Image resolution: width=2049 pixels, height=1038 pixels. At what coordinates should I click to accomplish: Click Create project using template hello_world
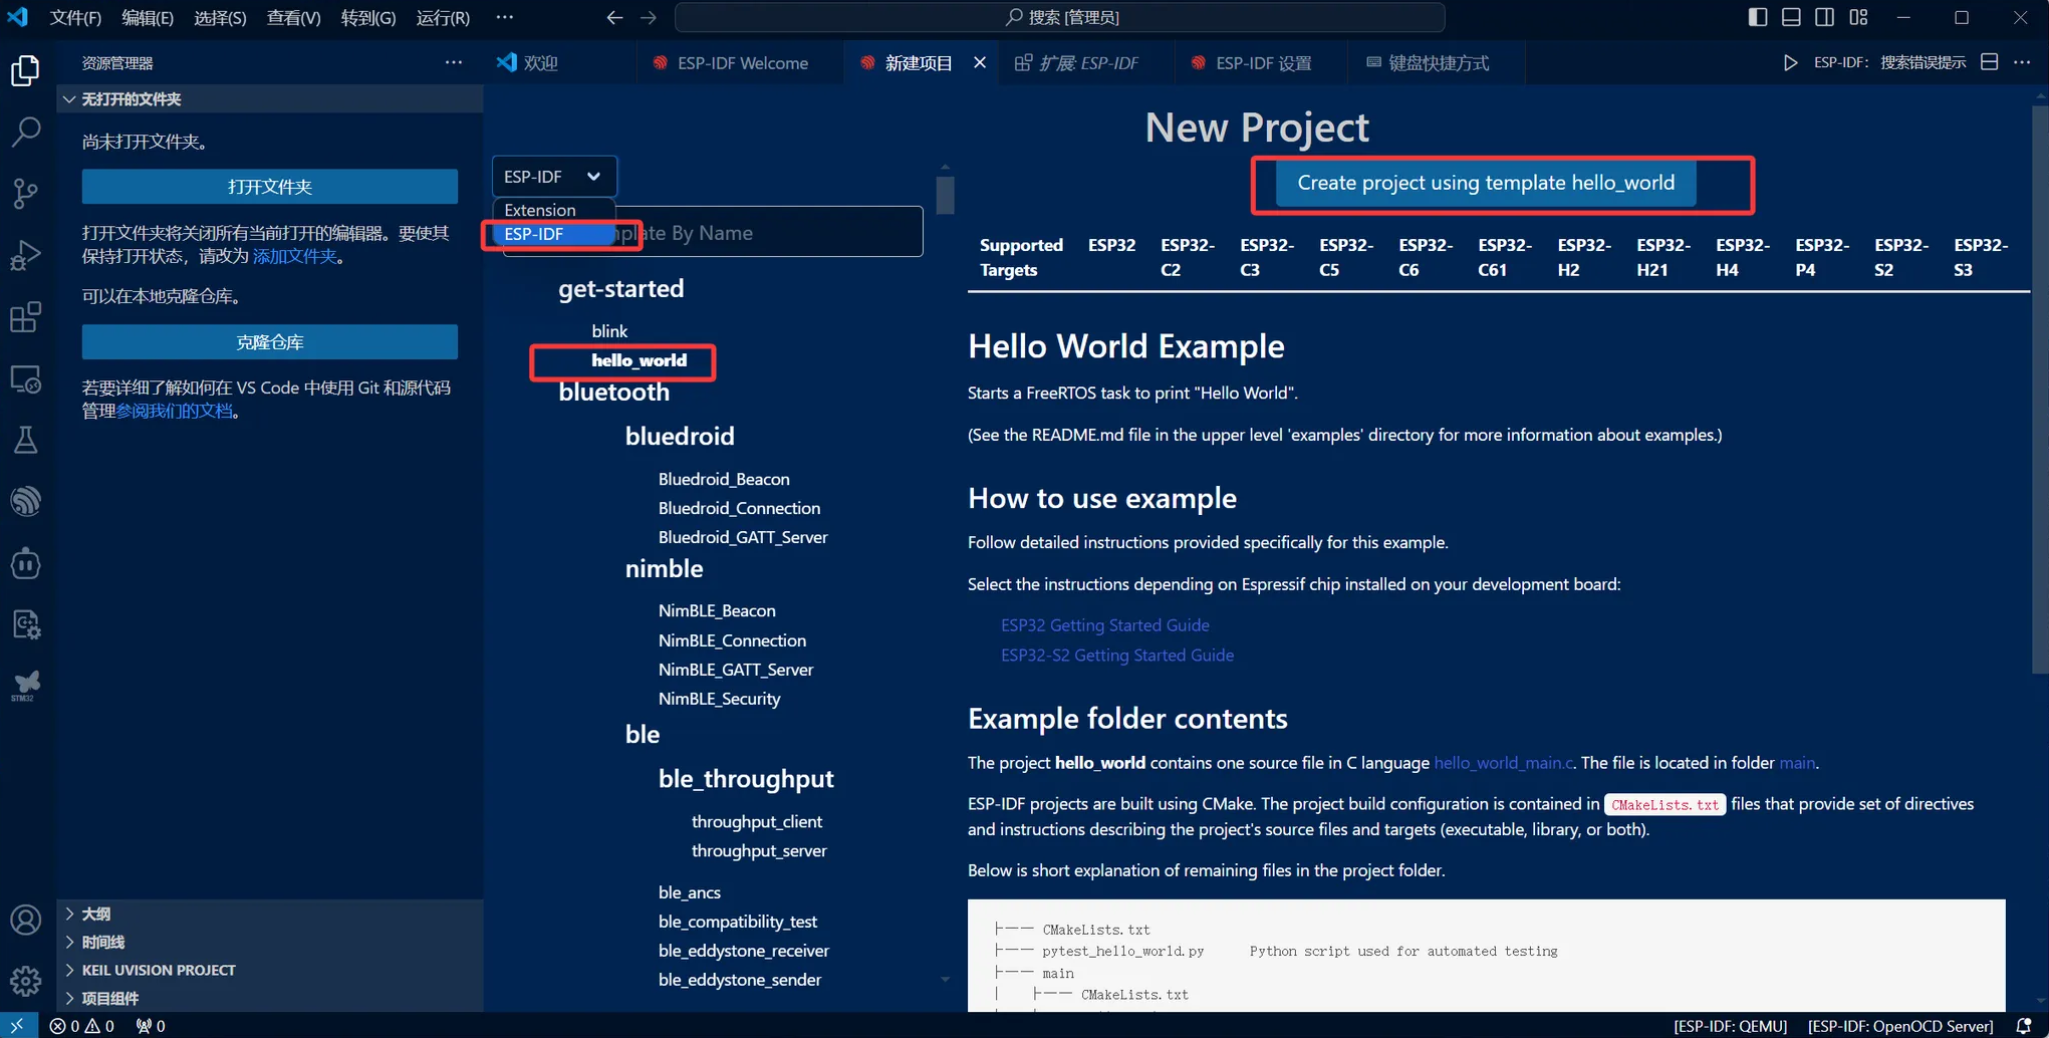1485,183
